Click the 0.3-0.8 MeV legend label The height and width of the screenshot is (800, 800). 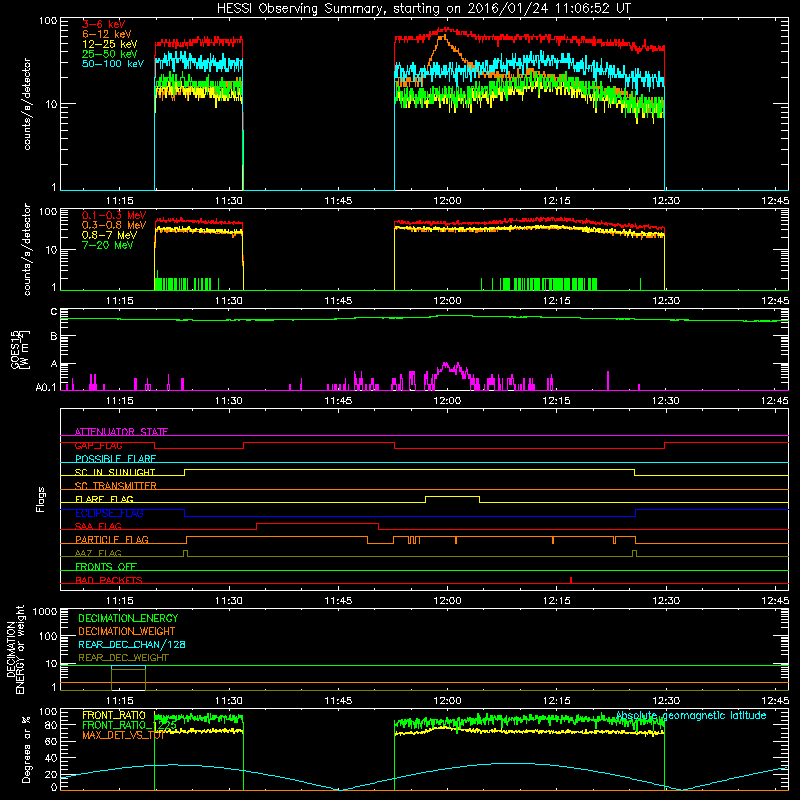tap(114, 225)
